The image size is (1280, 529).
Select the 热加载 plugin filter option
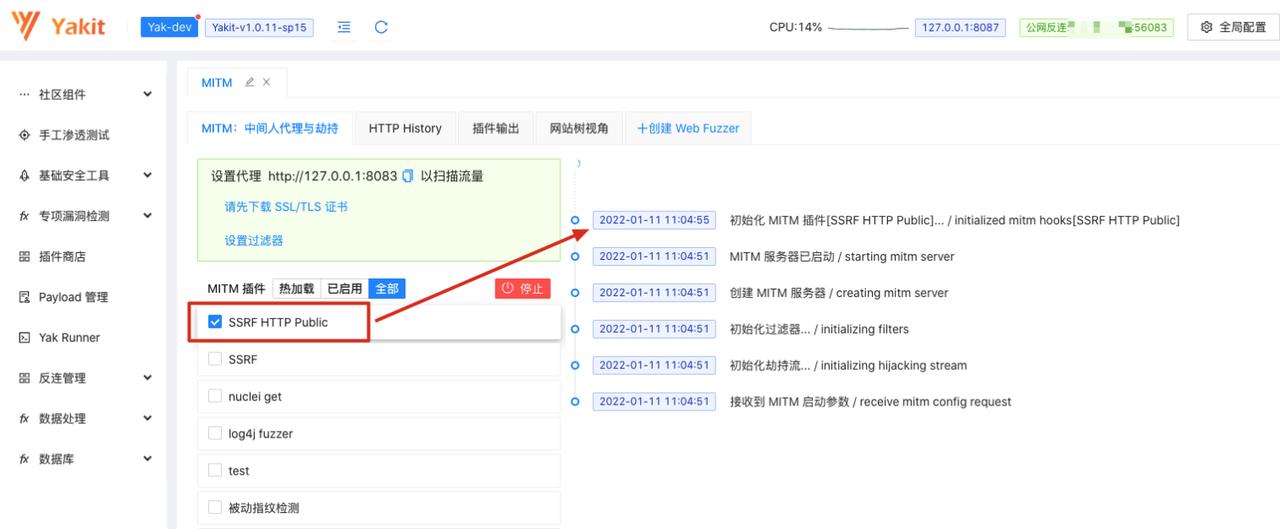296,288
